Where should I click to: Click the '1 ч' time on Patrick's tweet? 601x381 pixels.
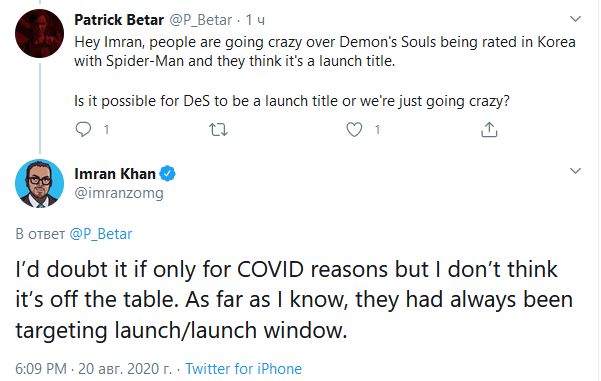(x=255, y=20)
